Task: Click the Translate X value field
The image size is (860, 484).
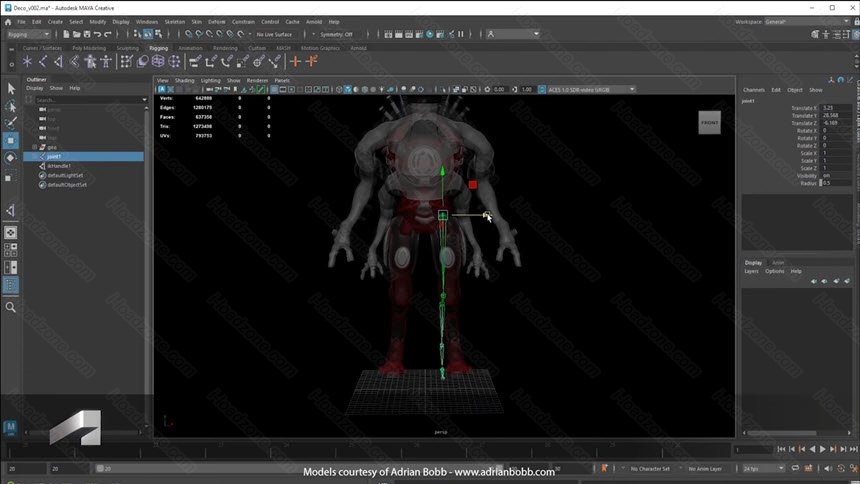Action: 836,108
